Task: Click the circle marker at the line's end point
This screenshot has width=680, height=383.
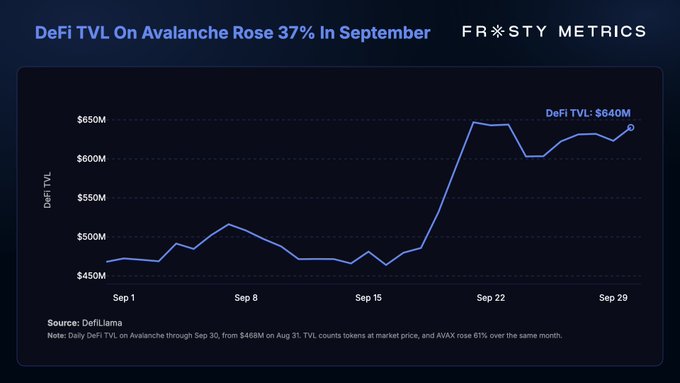Action: (631, 128)
